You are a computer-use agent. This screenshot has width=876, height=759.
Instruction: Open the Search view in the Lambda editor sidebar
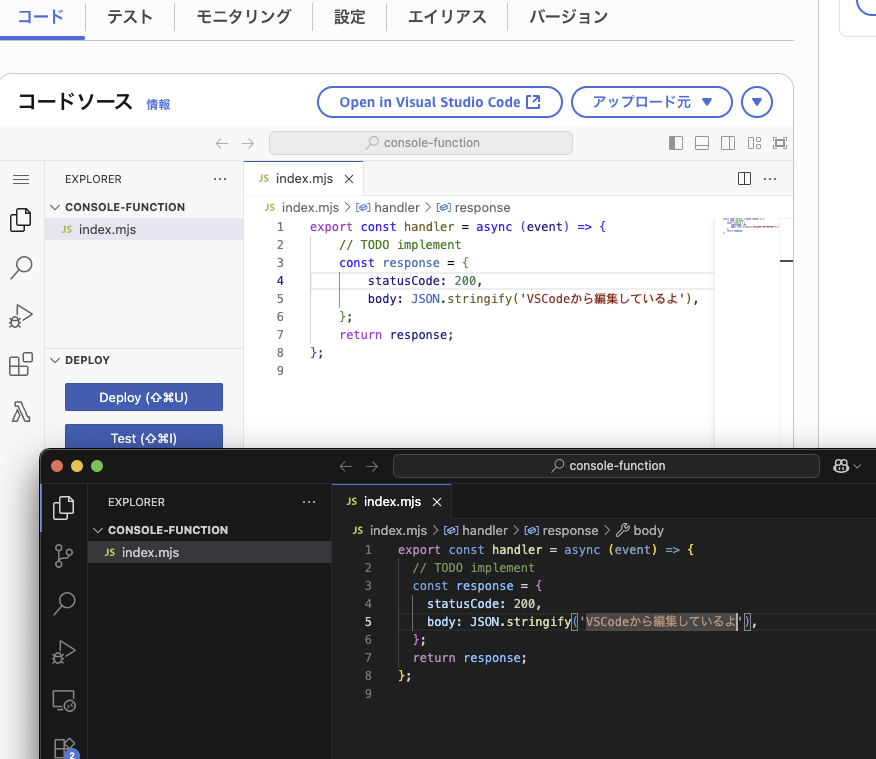pyautogui.click(x=21, y=268)
